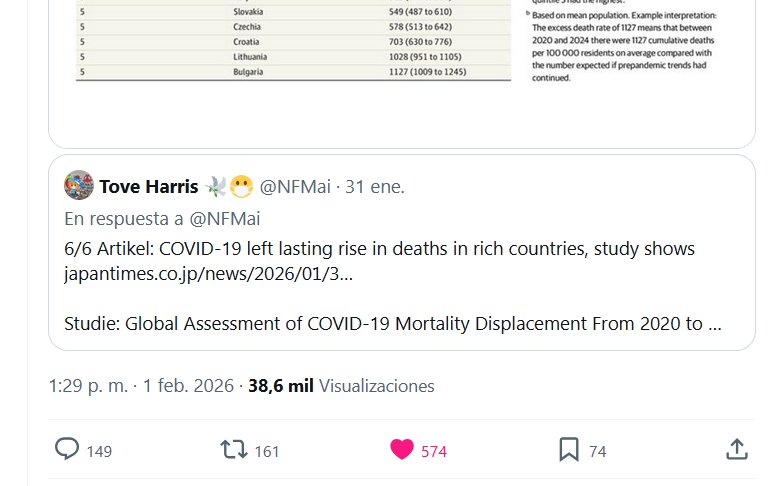The width and height of the screenshot is (776, 486).
Task: Click the 149 replies count
Action: pos(99,452)
